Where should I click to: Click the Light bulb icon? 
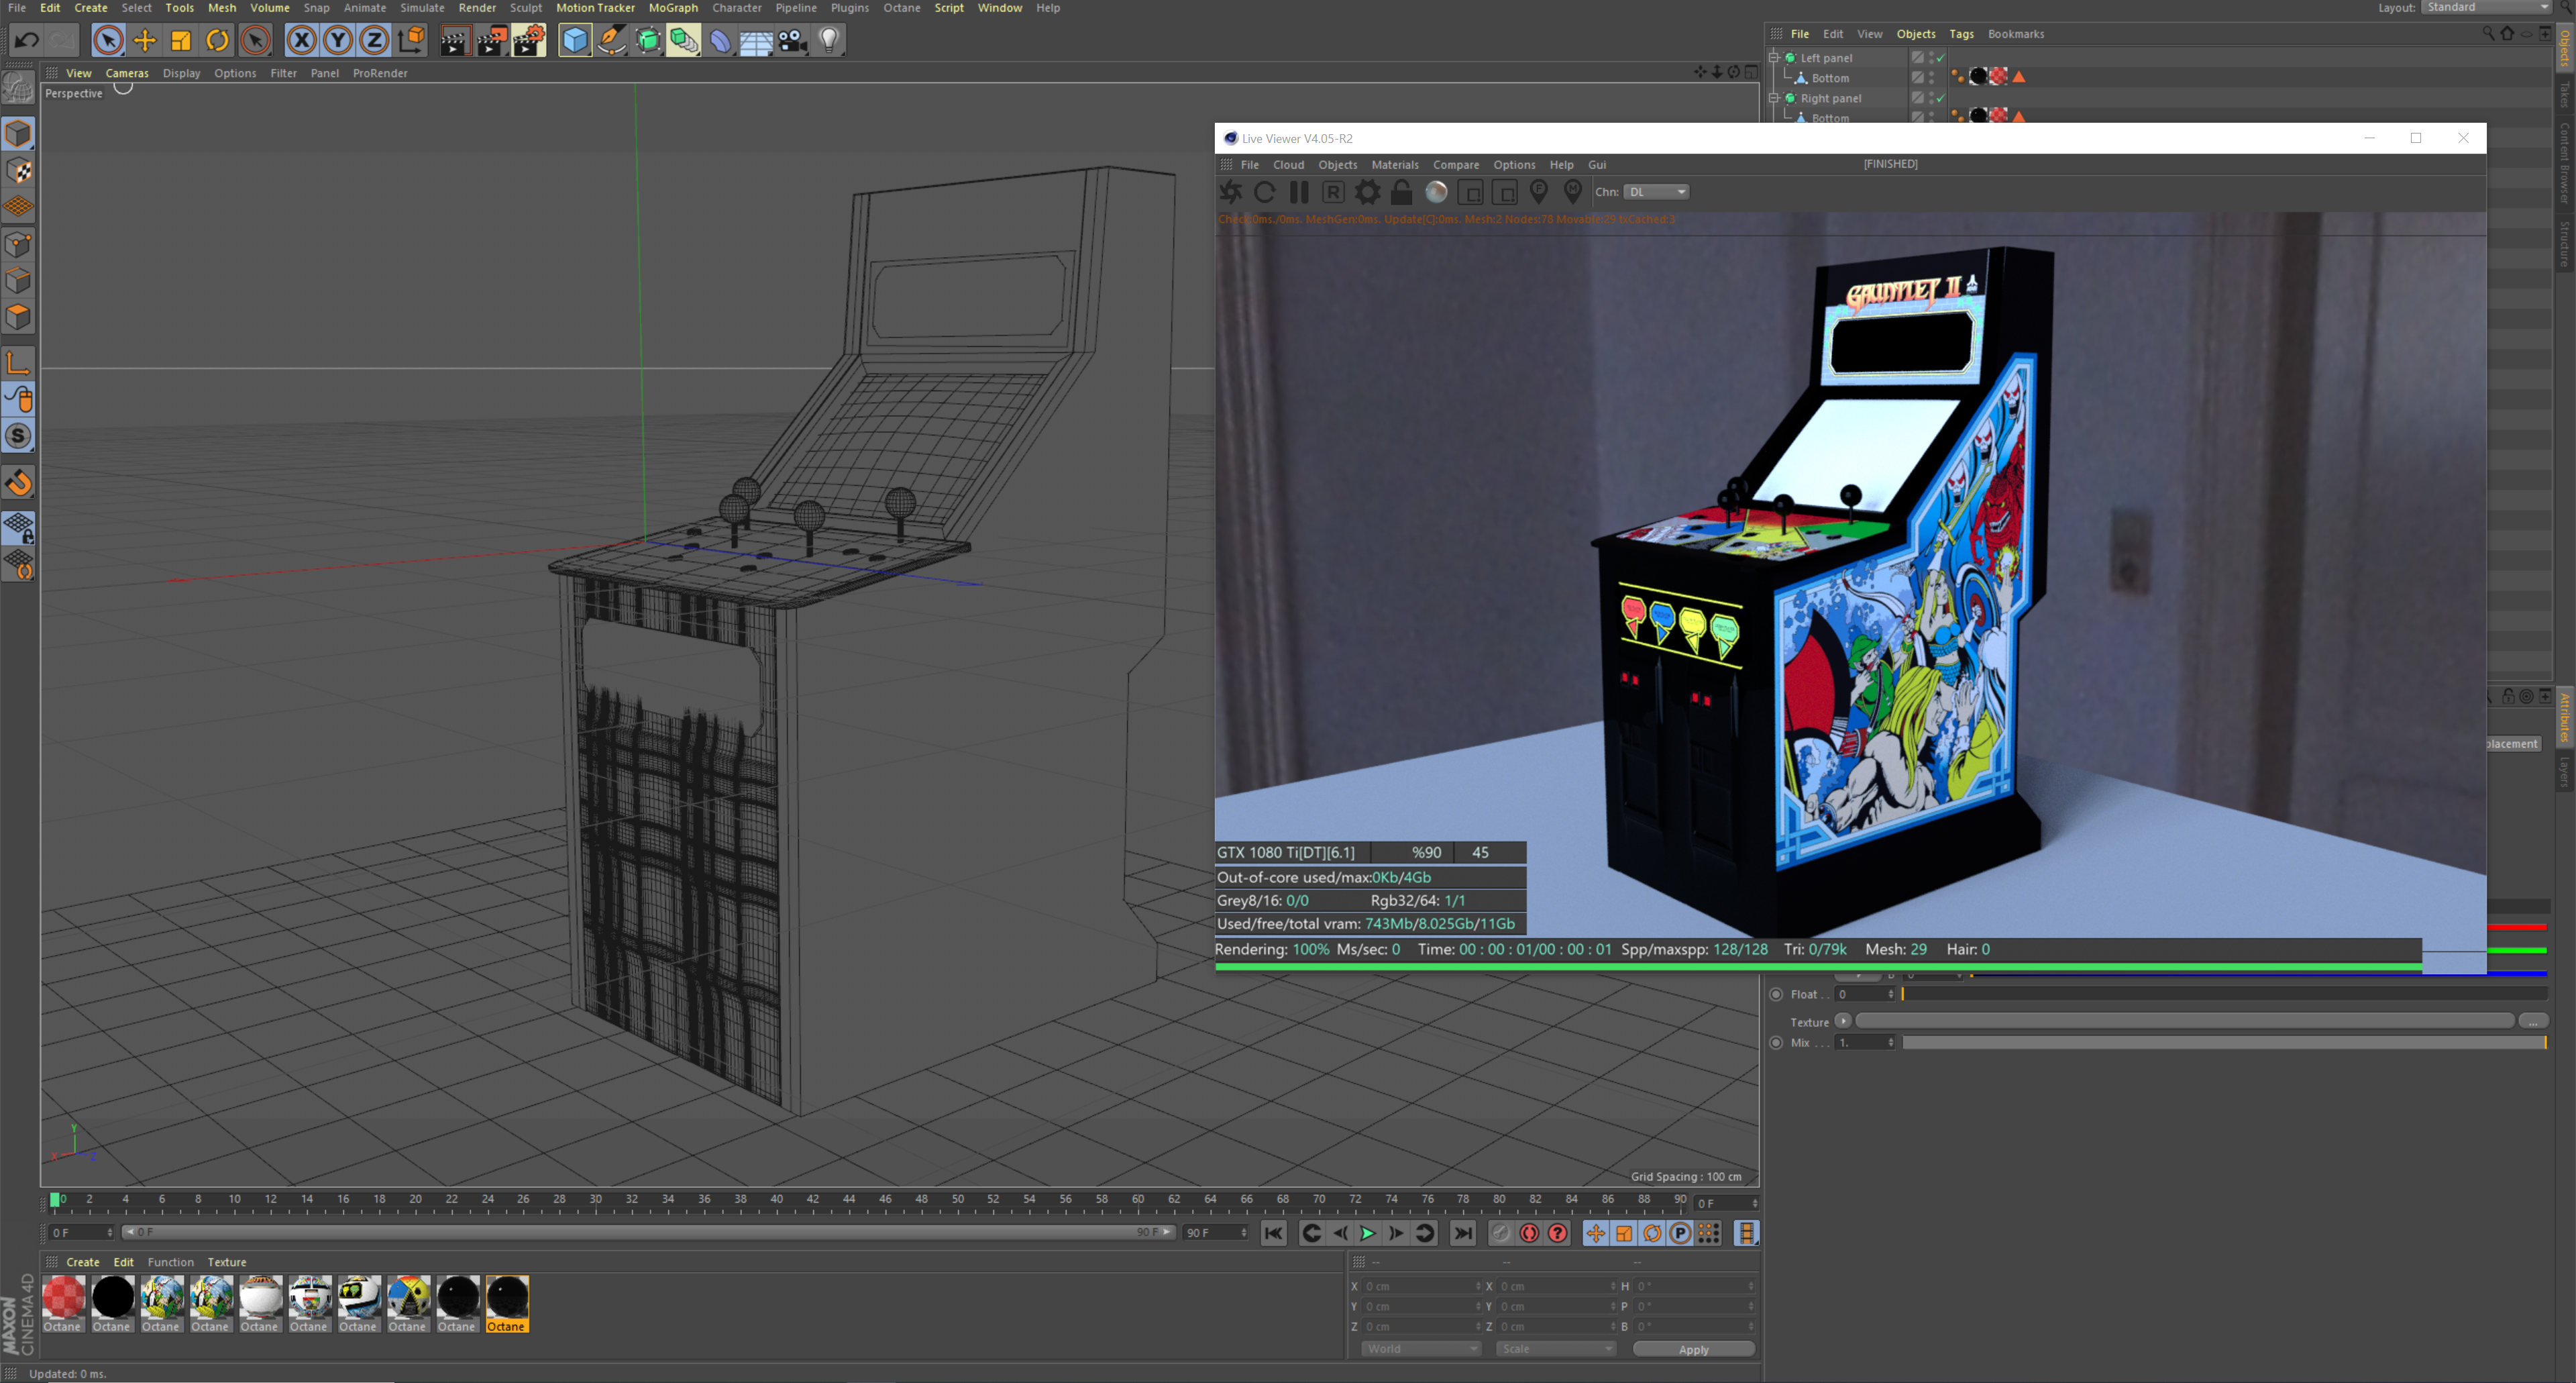[829, 40]
